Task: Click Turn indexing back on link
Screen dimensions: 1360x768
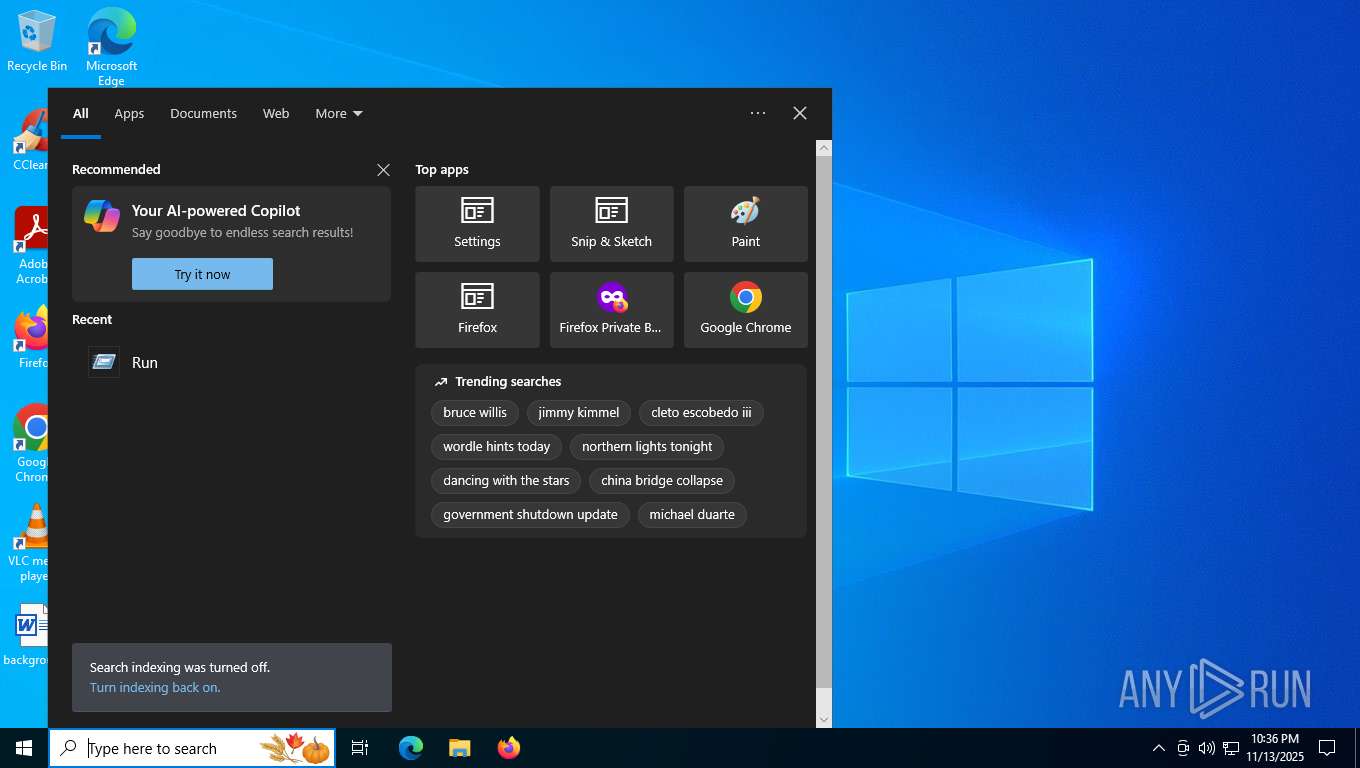Action: 154,688
